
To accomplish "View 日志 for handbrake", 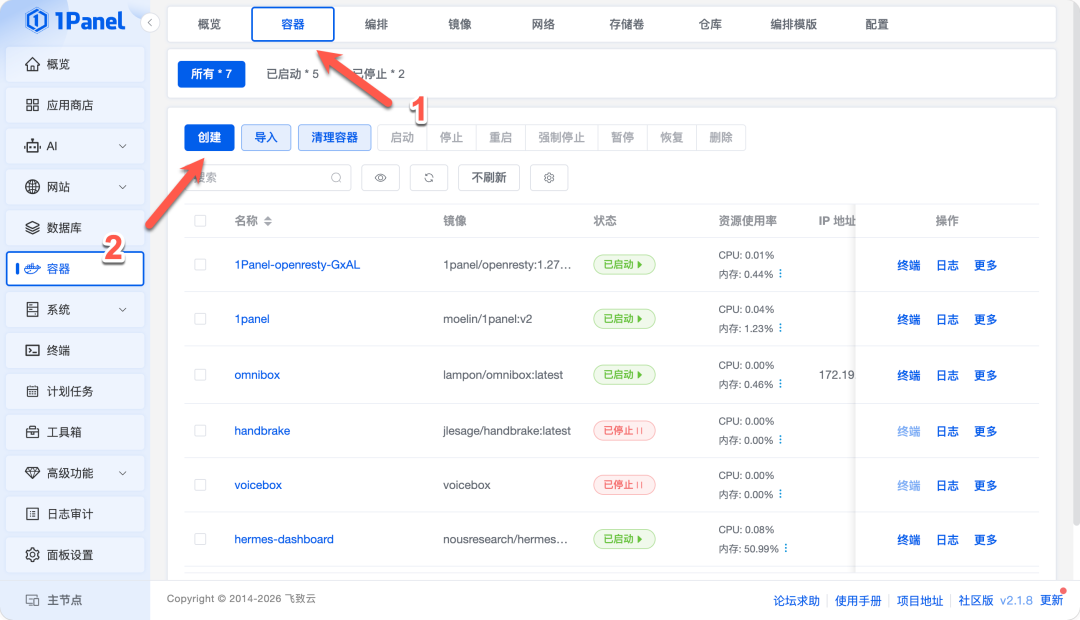I will coord(947,431).
